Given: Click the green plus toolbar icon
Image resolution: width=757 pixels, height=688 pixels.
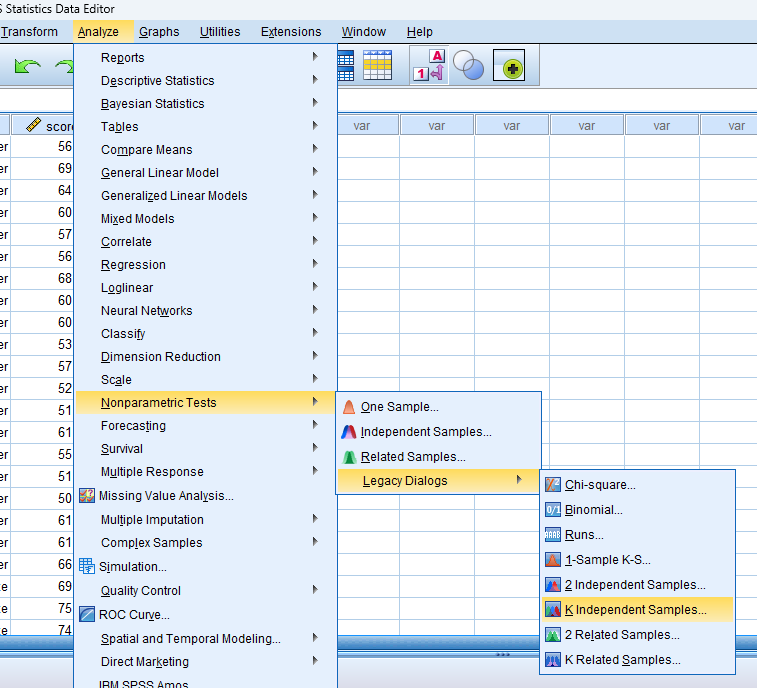Looking at the screenshot, I should tap(508, 67).
